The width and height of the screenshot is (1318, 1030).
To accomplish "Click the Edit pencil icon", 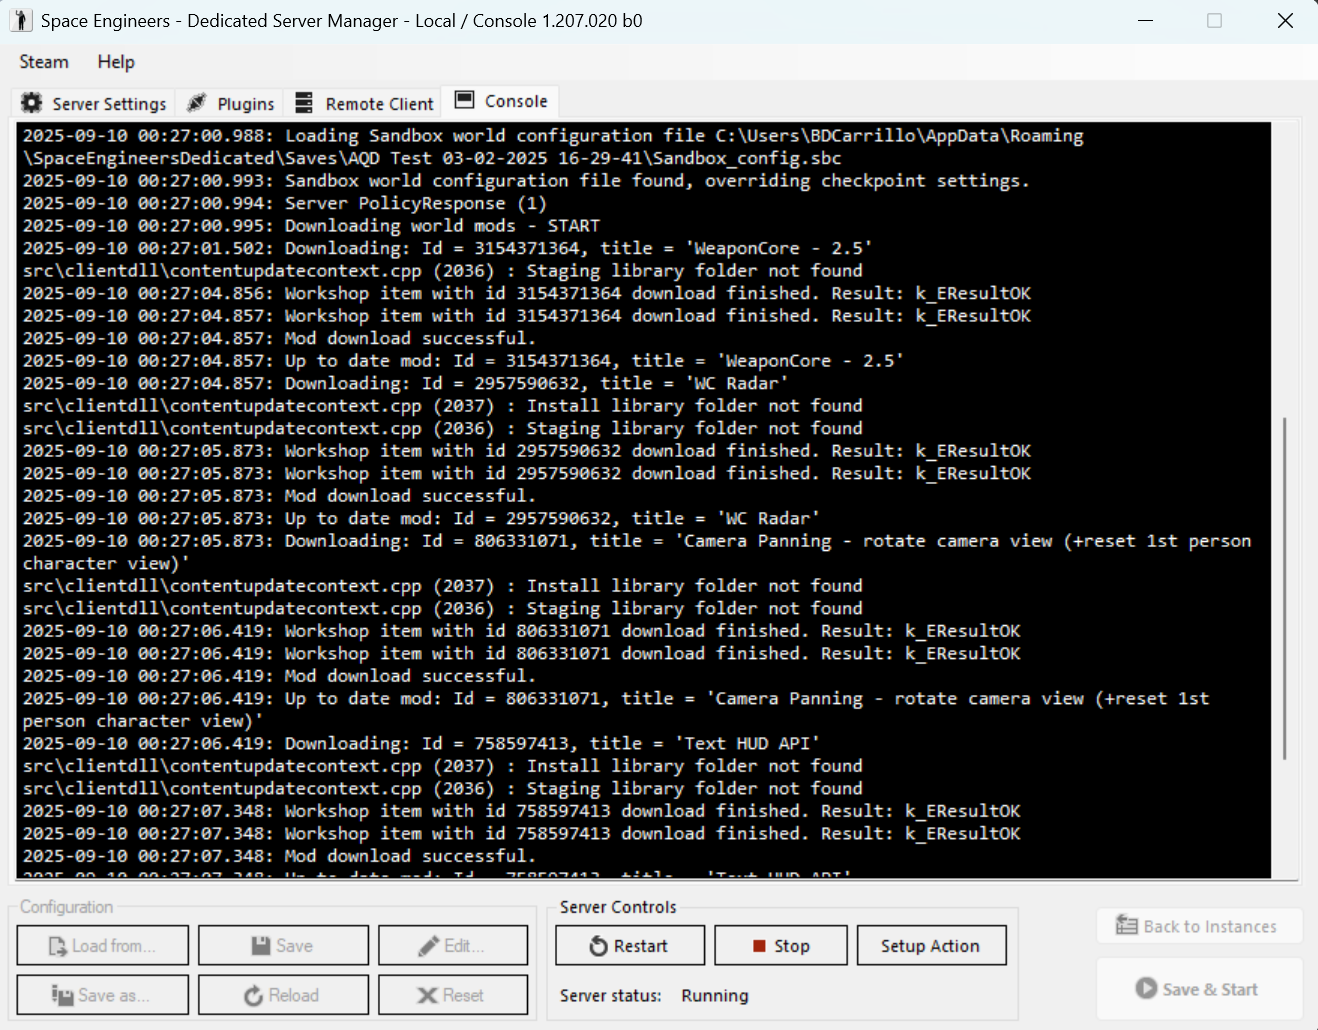I will (429, 946).
